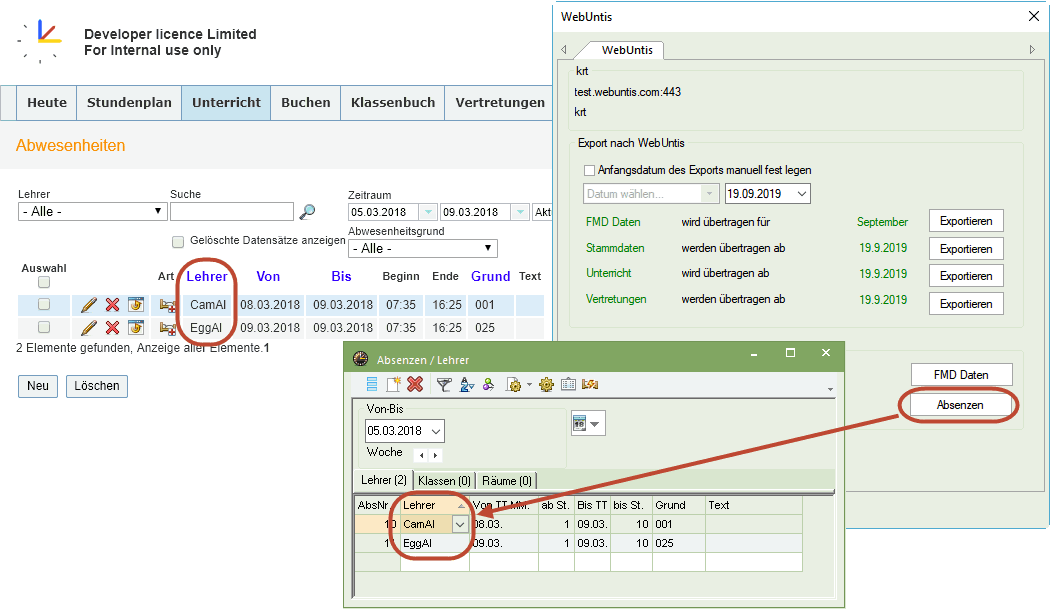Open the Abwesenheitsgrund - Alle - dropdown
Screen dimensions: 1050x611
pyautogui.click(x=423, y=249)
